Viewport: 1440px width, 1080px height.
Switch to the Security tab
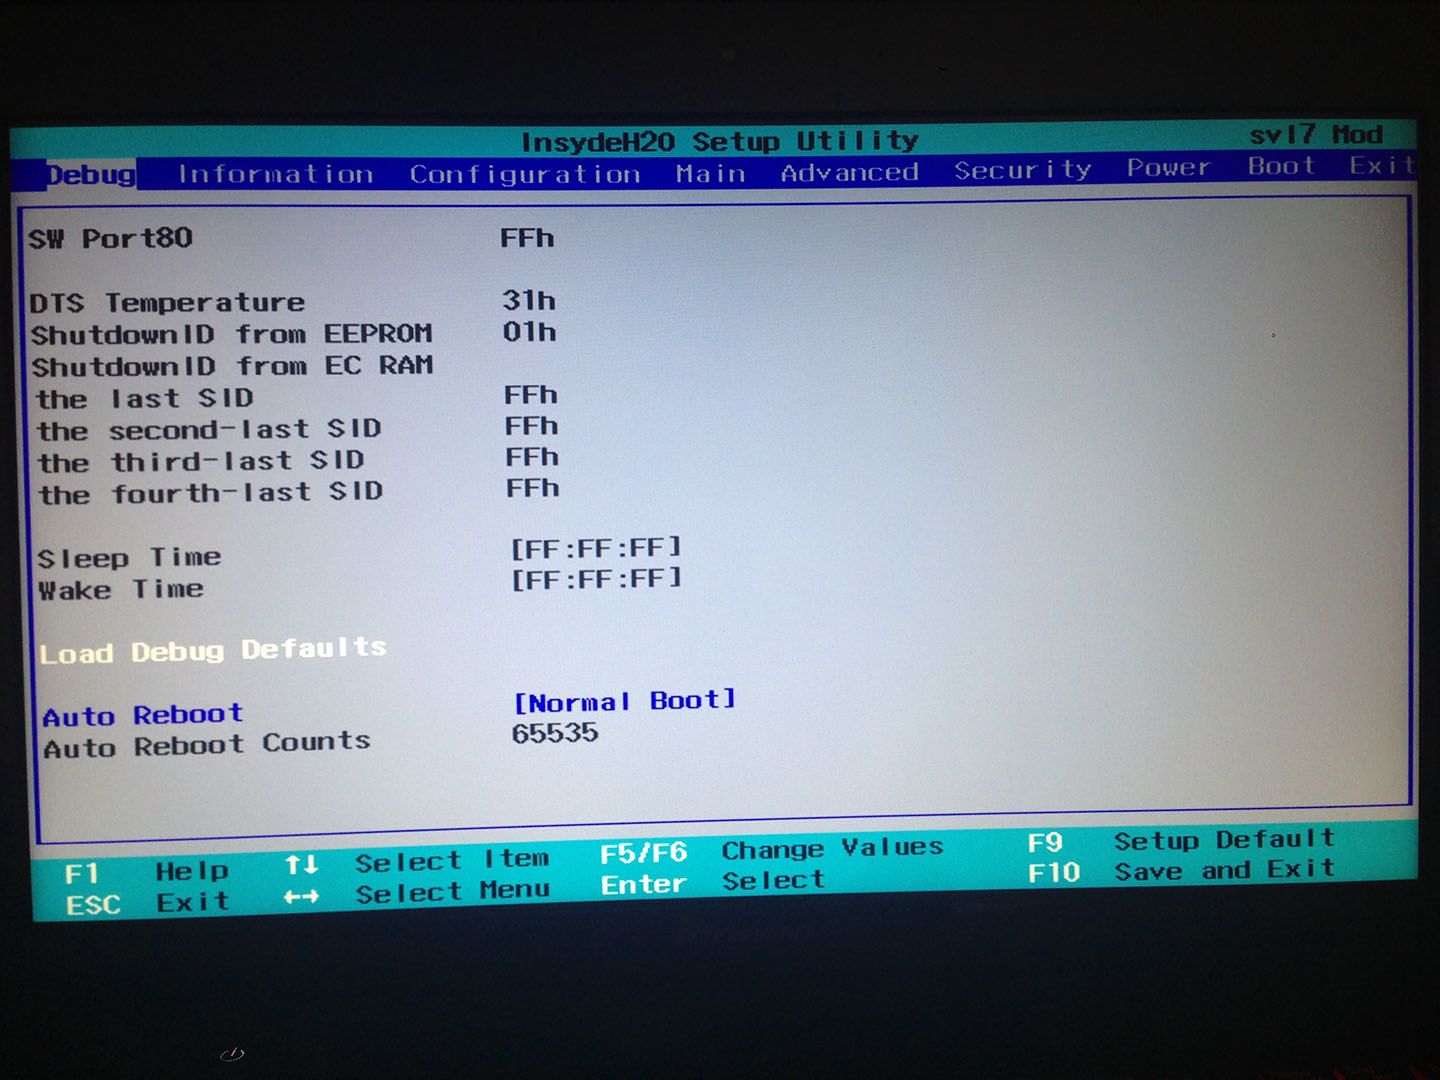pos(1022,170)
